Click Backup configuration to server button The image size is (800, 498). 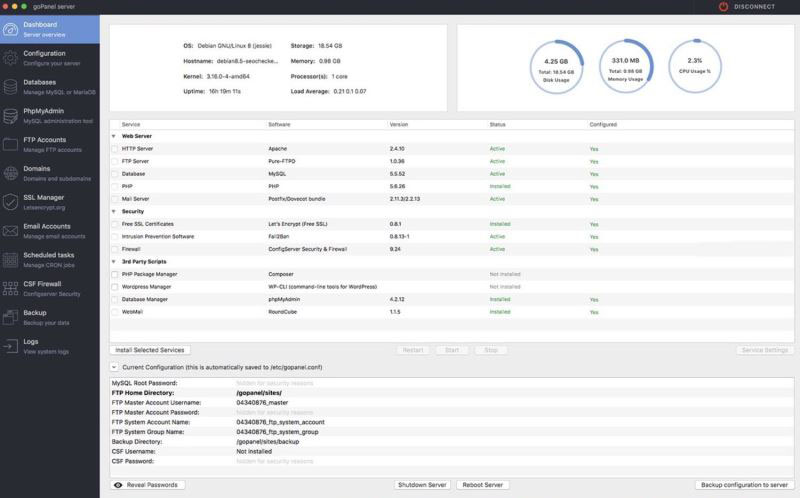click(744, 485)
